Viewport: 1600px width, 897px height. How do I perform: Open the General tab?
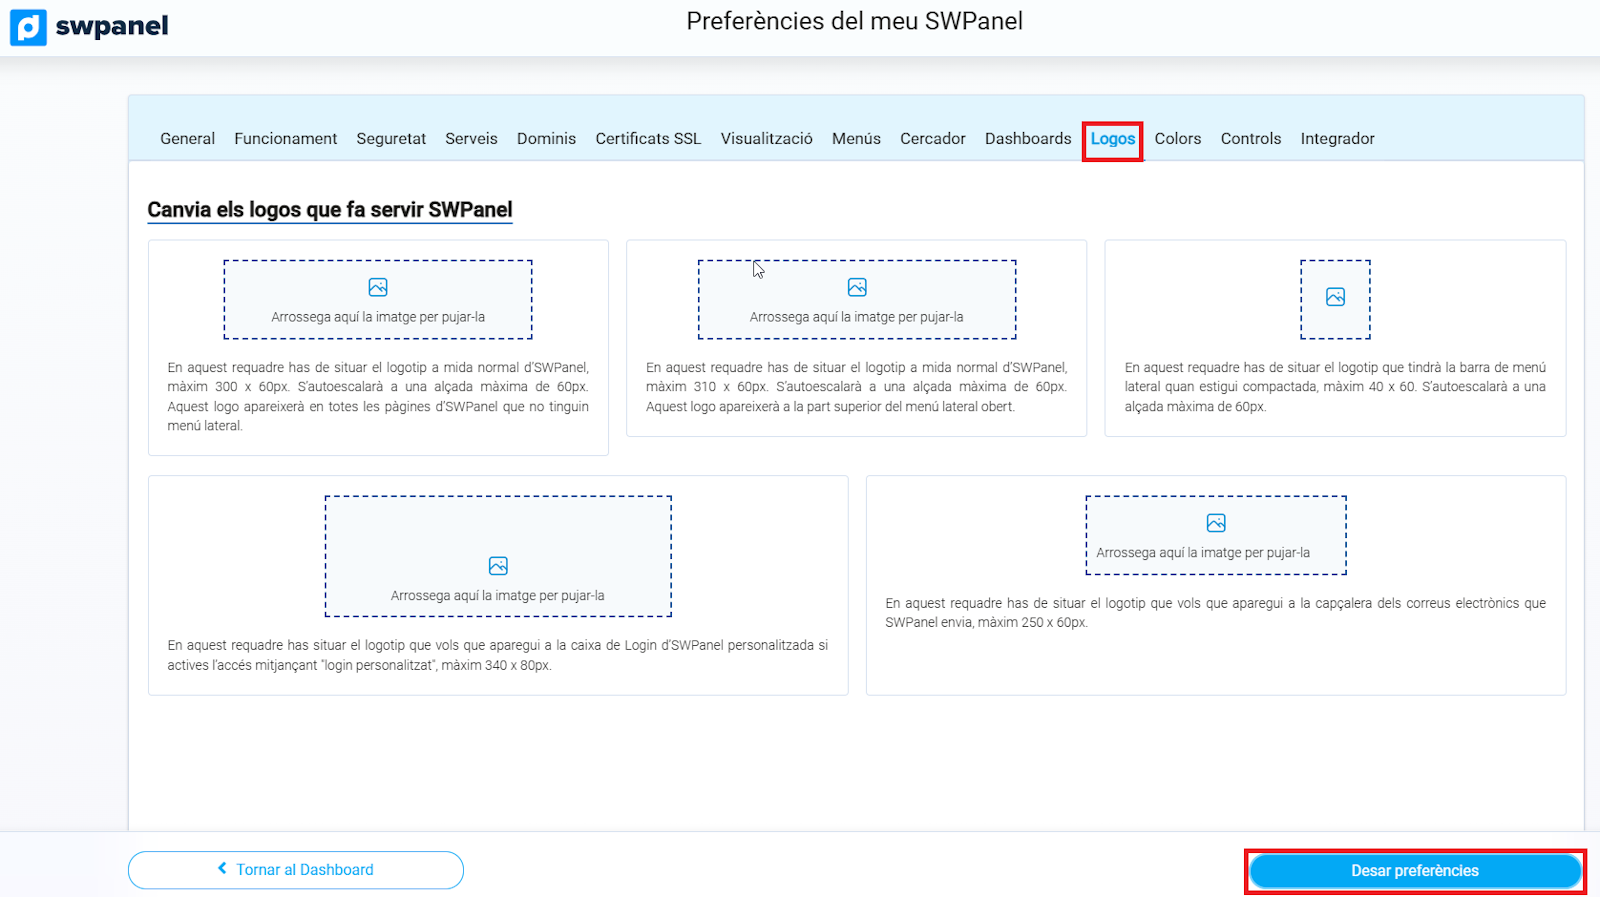click(x=187, y=139)
